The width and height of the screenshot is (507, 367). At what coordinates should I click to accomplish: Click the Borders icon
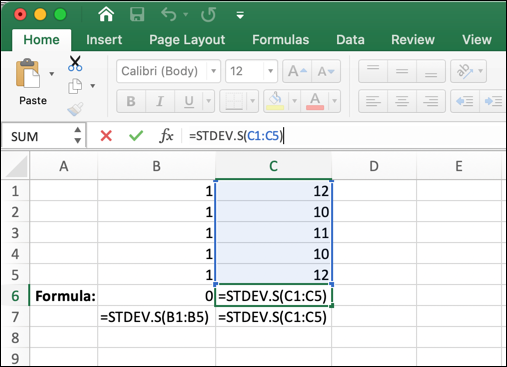point(234,101)
